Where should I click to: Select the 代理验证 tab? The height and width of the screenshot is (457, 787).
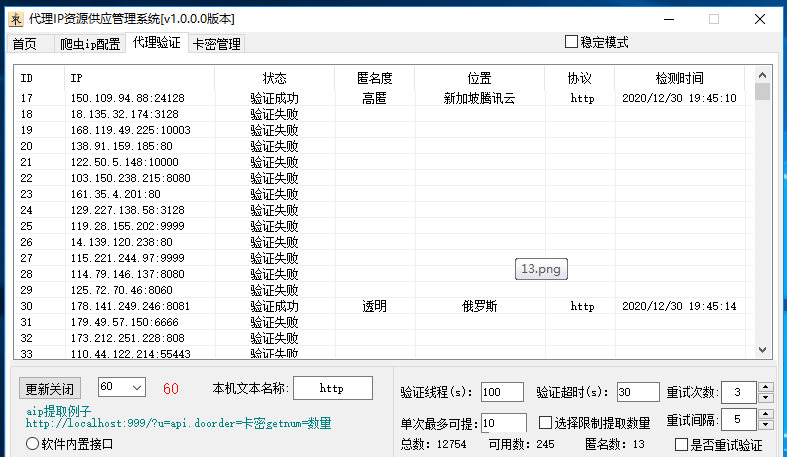tap(157, 43)
